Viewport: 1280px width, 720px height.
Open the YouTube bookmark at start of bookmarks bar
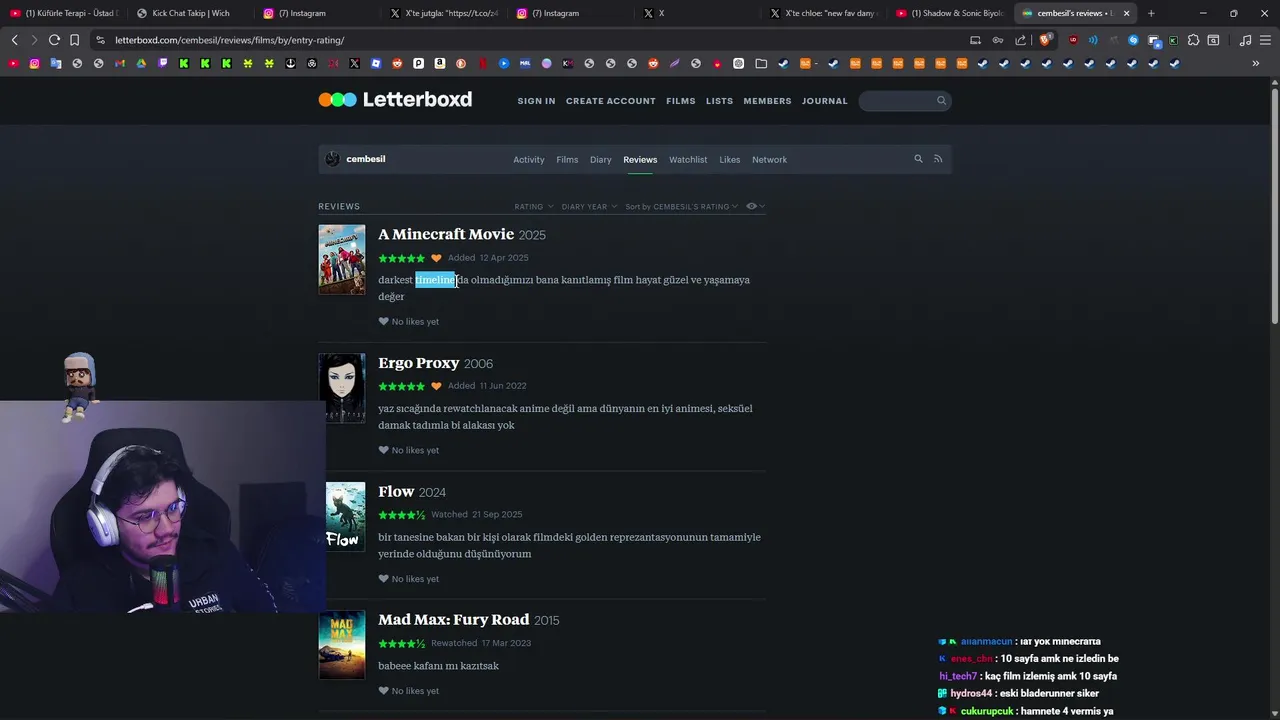13,63
